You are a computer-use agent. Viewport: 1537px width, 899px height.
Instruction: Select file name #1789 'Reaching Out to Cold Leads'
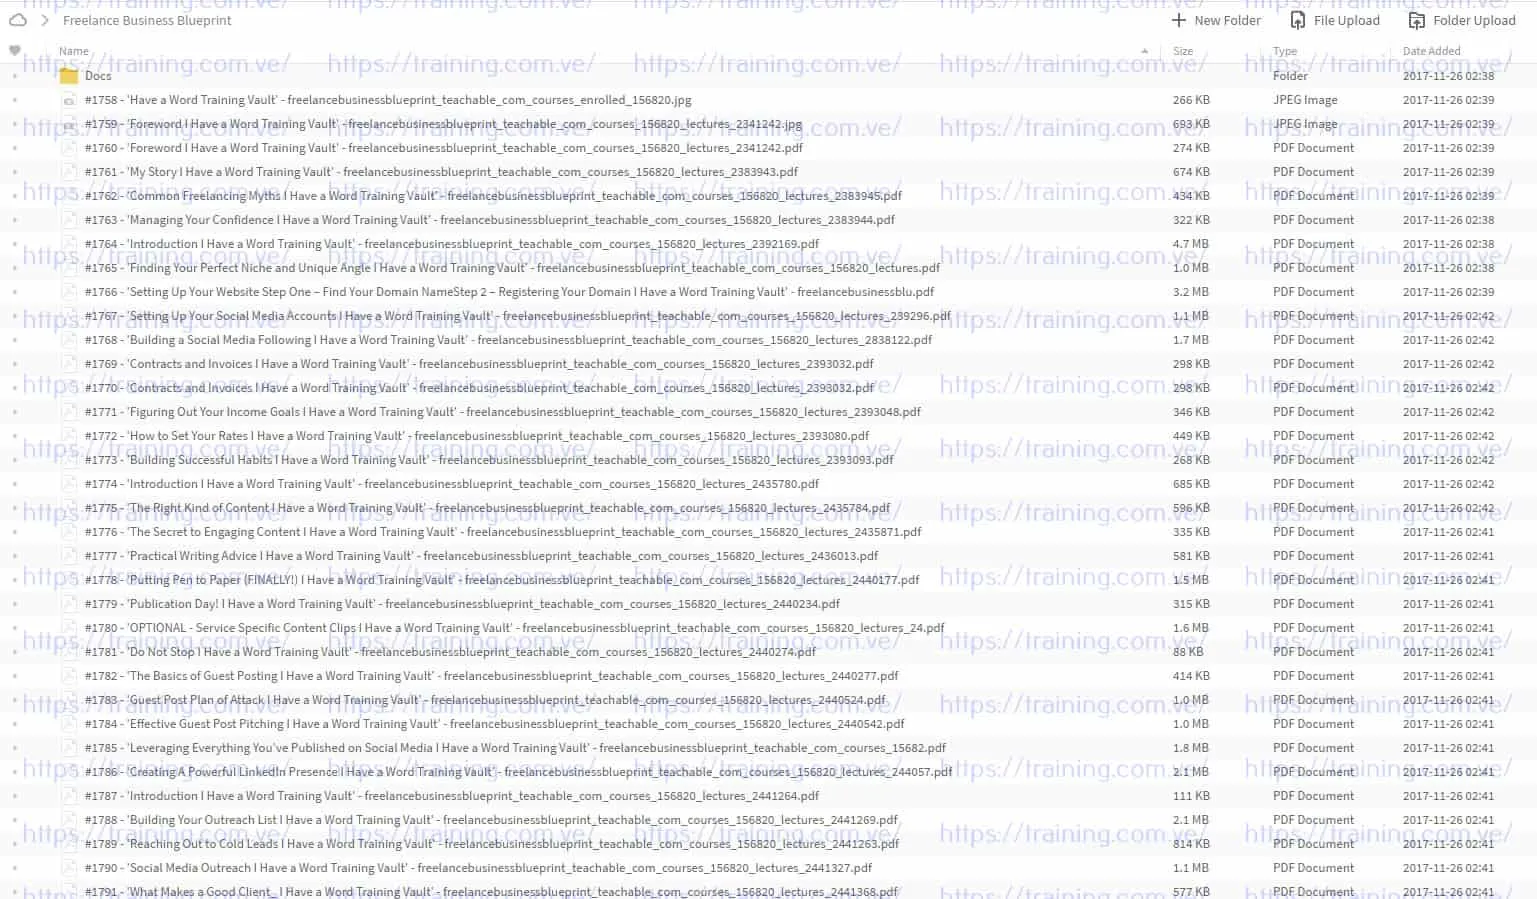492,844
